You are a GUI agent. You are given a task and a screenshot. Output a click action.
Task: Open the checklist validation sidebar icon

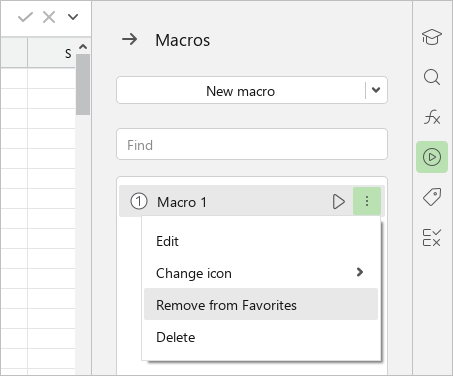[432, 237]
